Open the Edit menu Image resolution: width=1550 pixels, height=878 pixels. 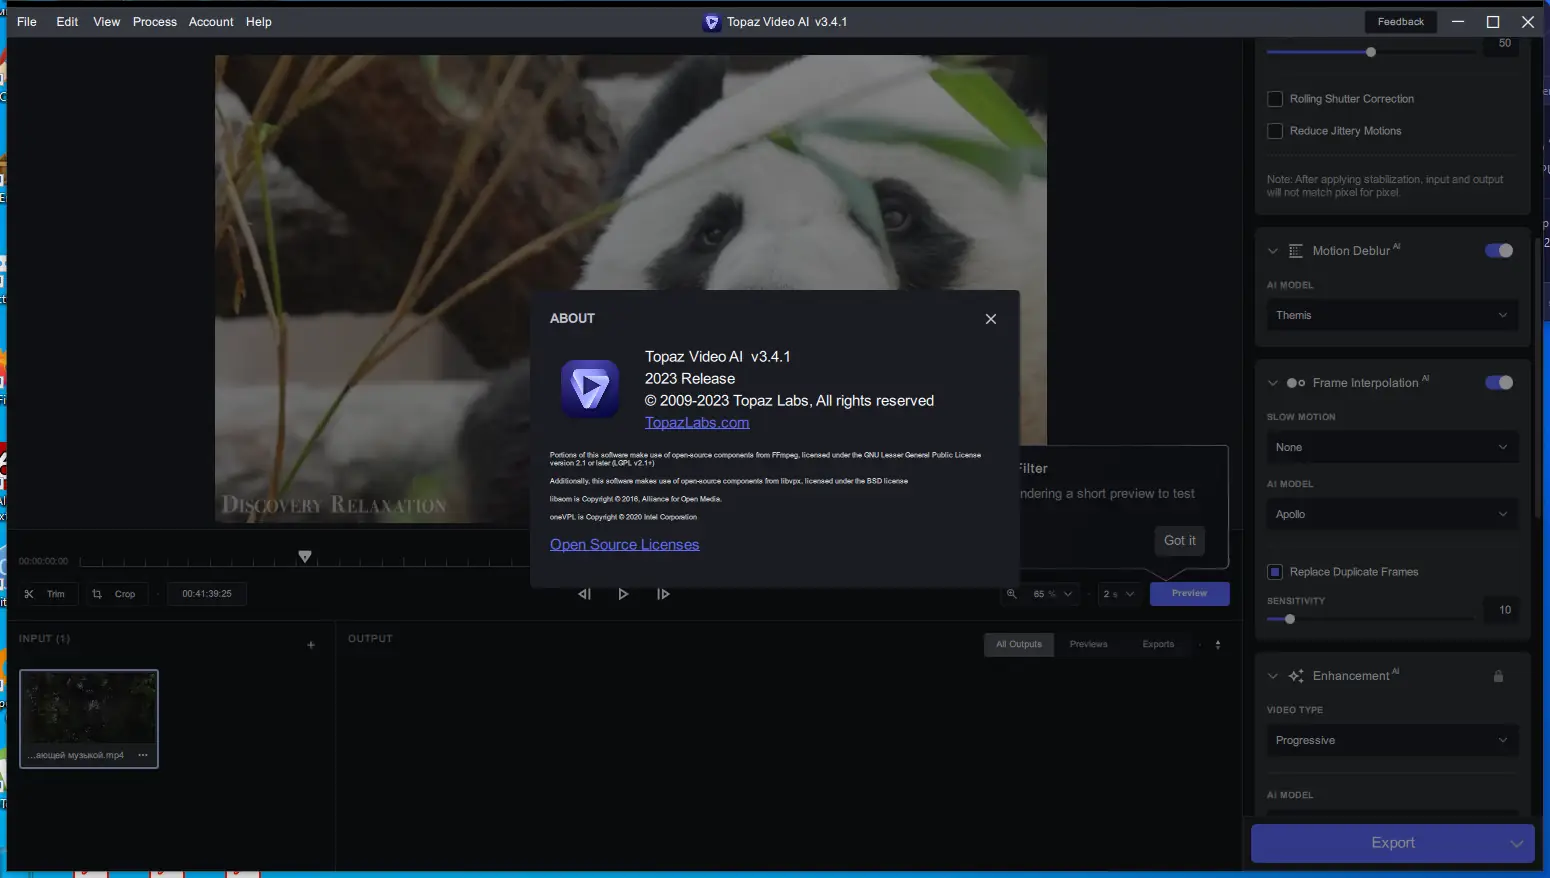point(67,22)
